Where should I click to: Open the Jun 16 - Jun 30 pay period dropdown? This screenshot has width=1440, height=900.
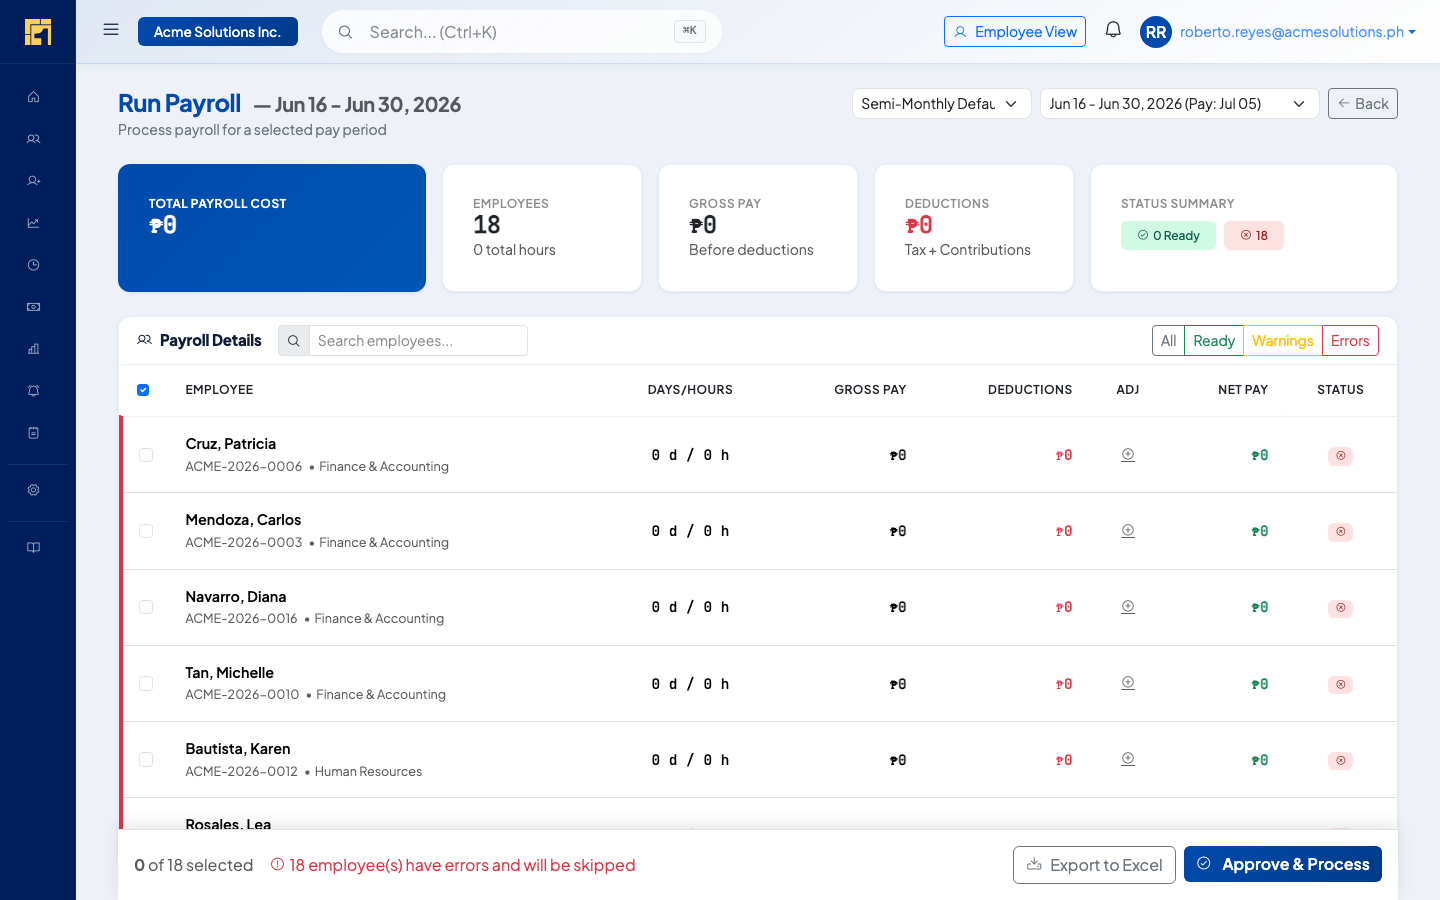(x=1179, y=104)
